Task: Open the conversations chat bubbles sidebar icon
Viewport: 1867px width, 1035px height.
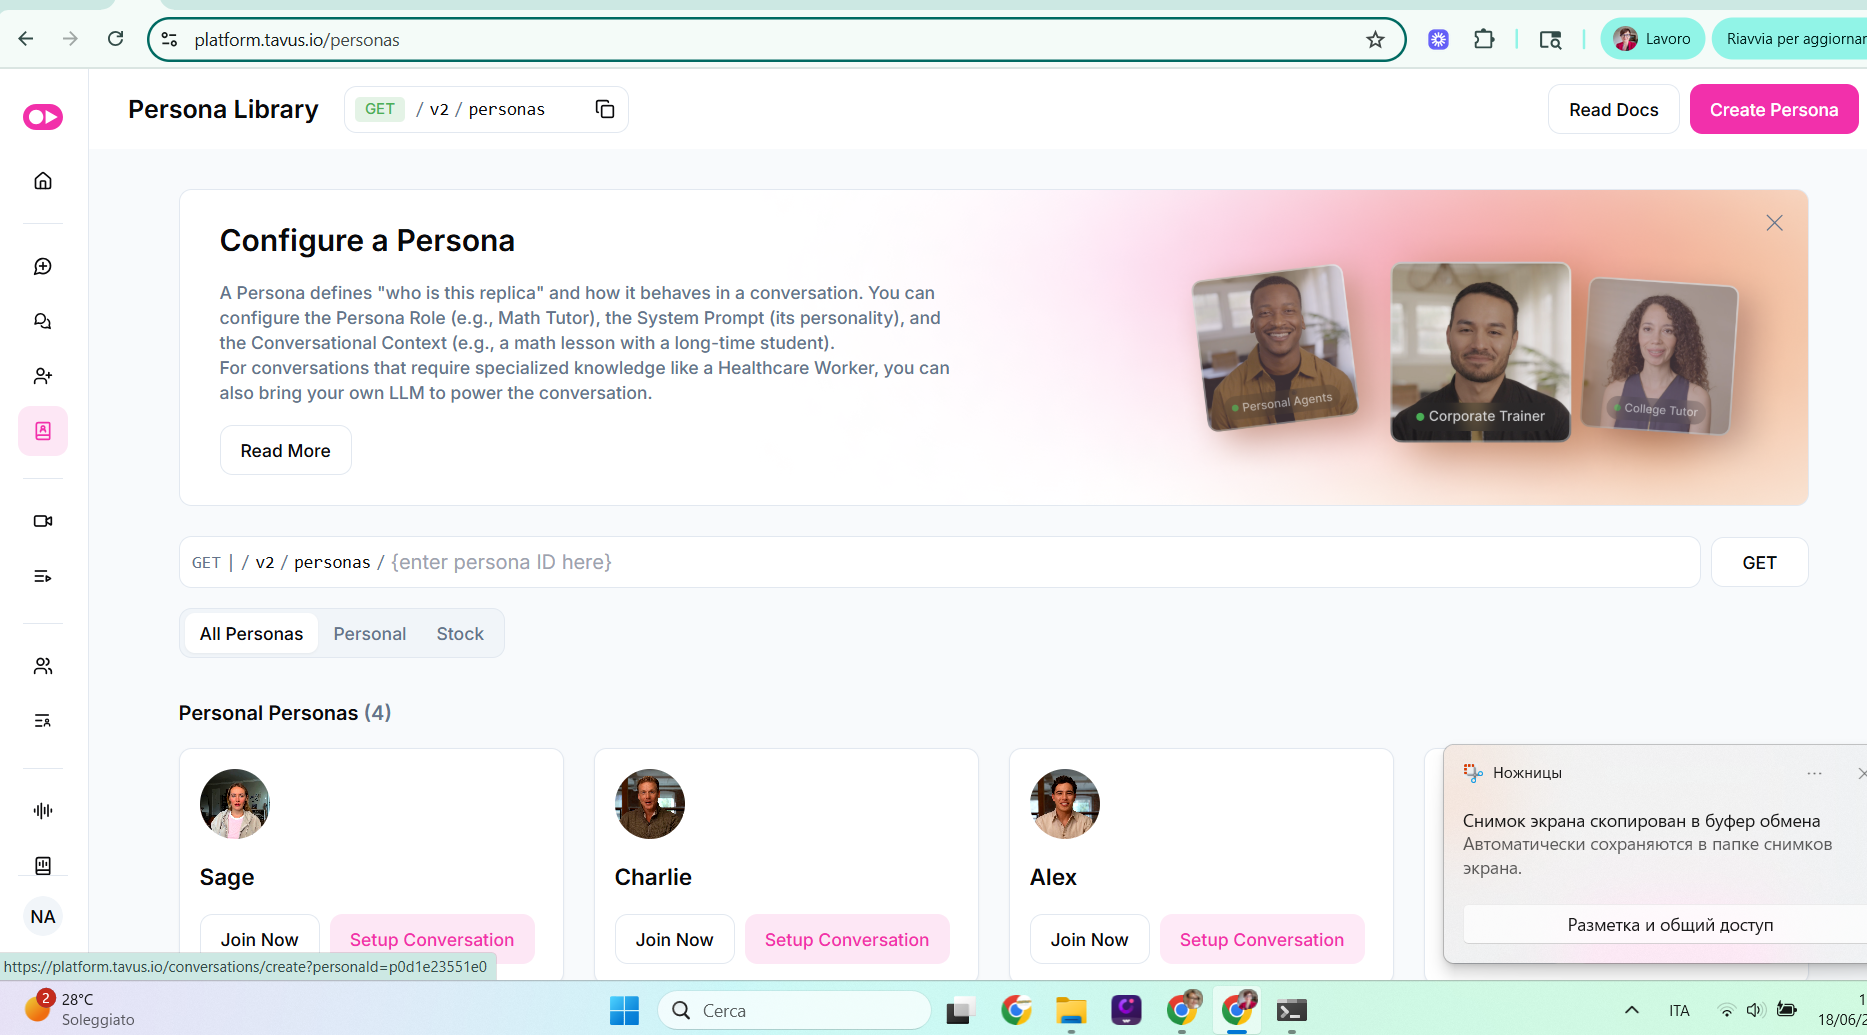Action: (43, 321)
